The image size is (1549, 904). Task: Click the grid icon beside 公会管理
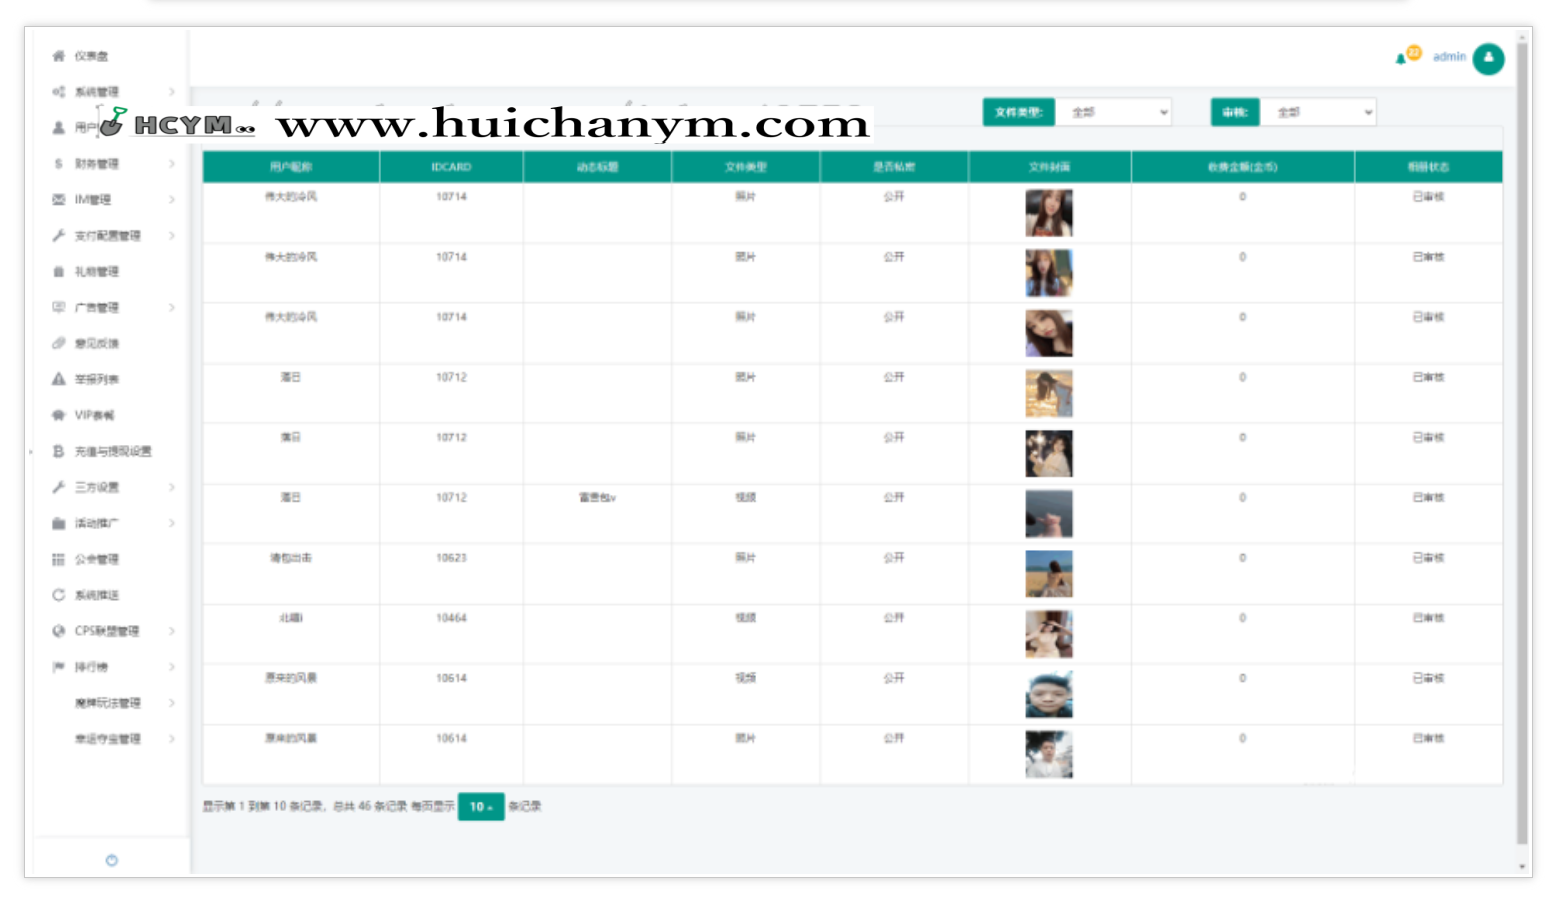tap(58, 559)
